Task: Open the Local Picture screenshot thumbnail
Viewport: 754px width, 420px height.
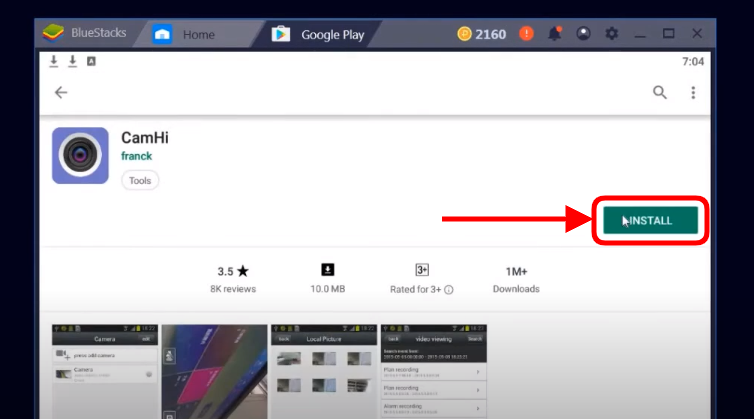Action: click(x=324, y=371)
